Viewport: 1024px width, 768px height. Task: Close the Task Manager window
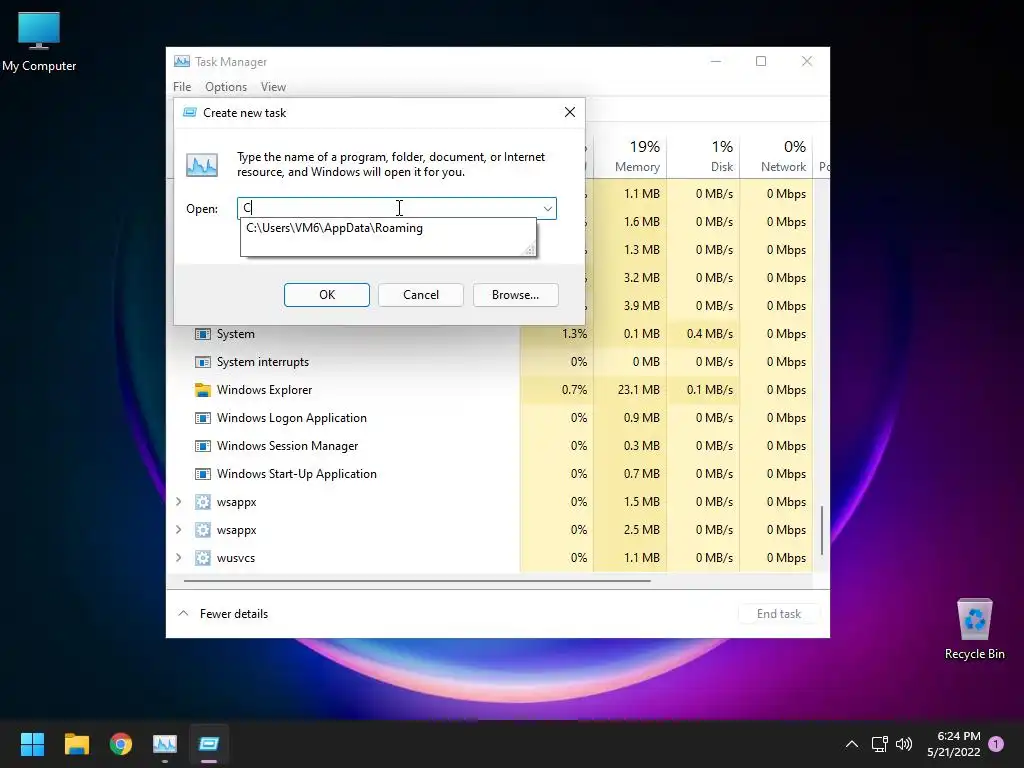tap(807, 61)
